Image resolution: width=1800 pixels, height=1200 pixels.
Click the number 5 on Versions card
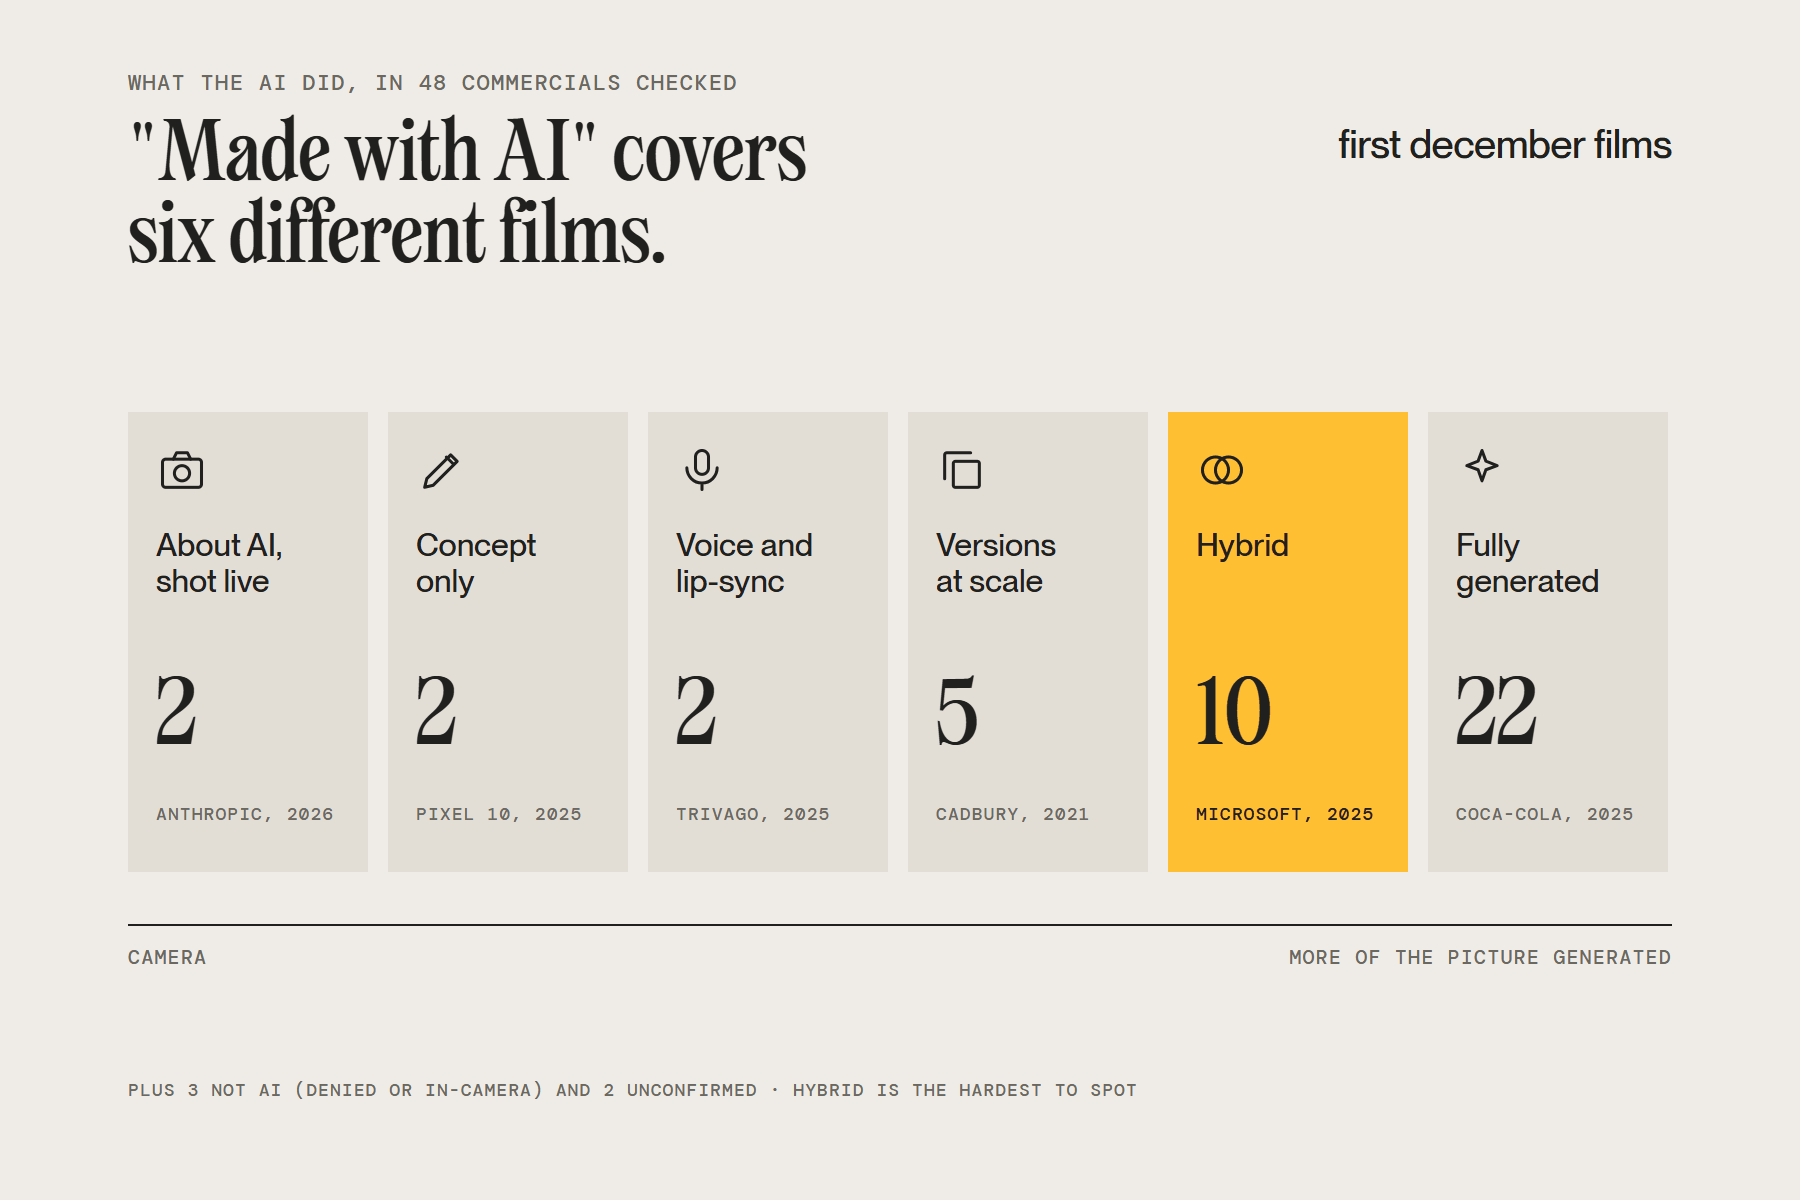[957, 710]
